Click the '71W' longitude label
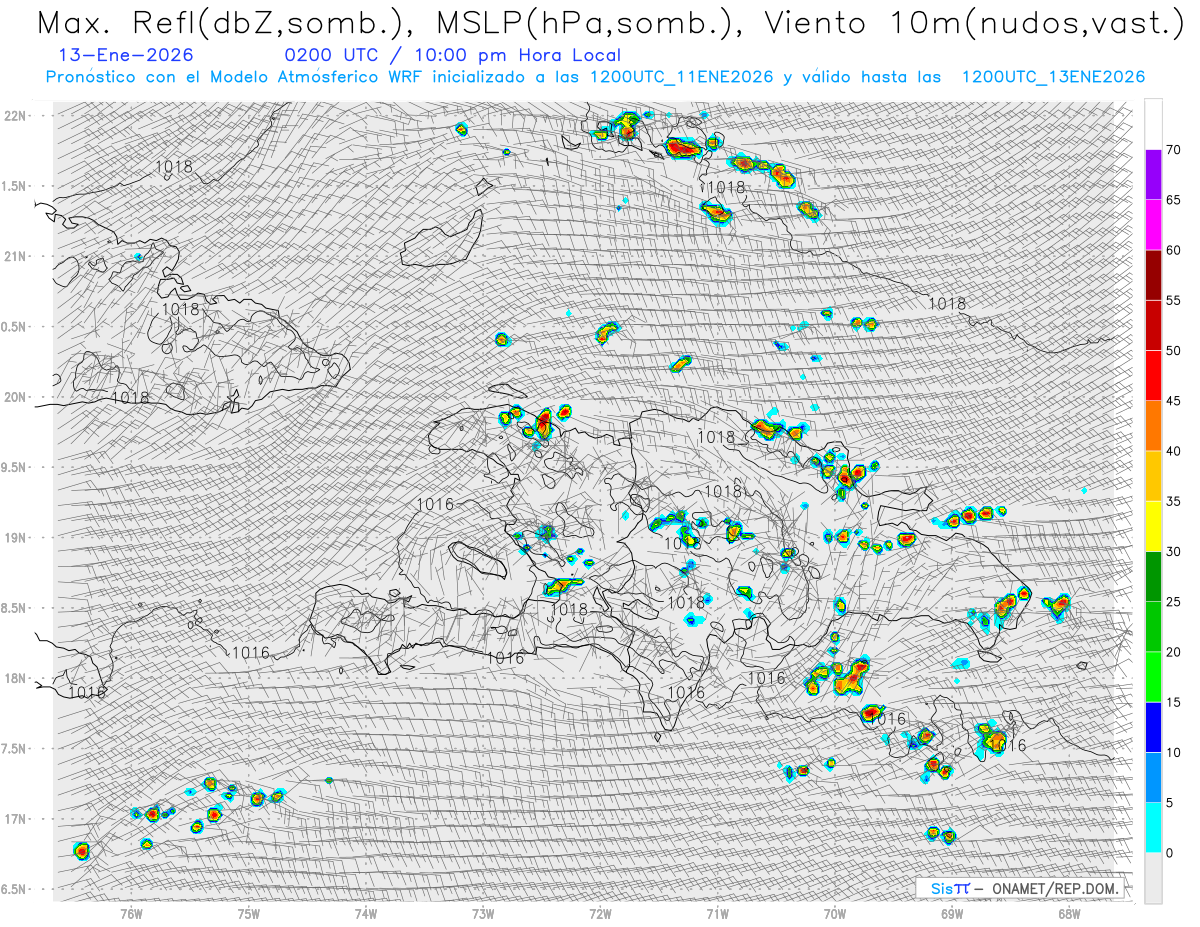Viewport: 1200px width, 927px height. coord(717,914)
